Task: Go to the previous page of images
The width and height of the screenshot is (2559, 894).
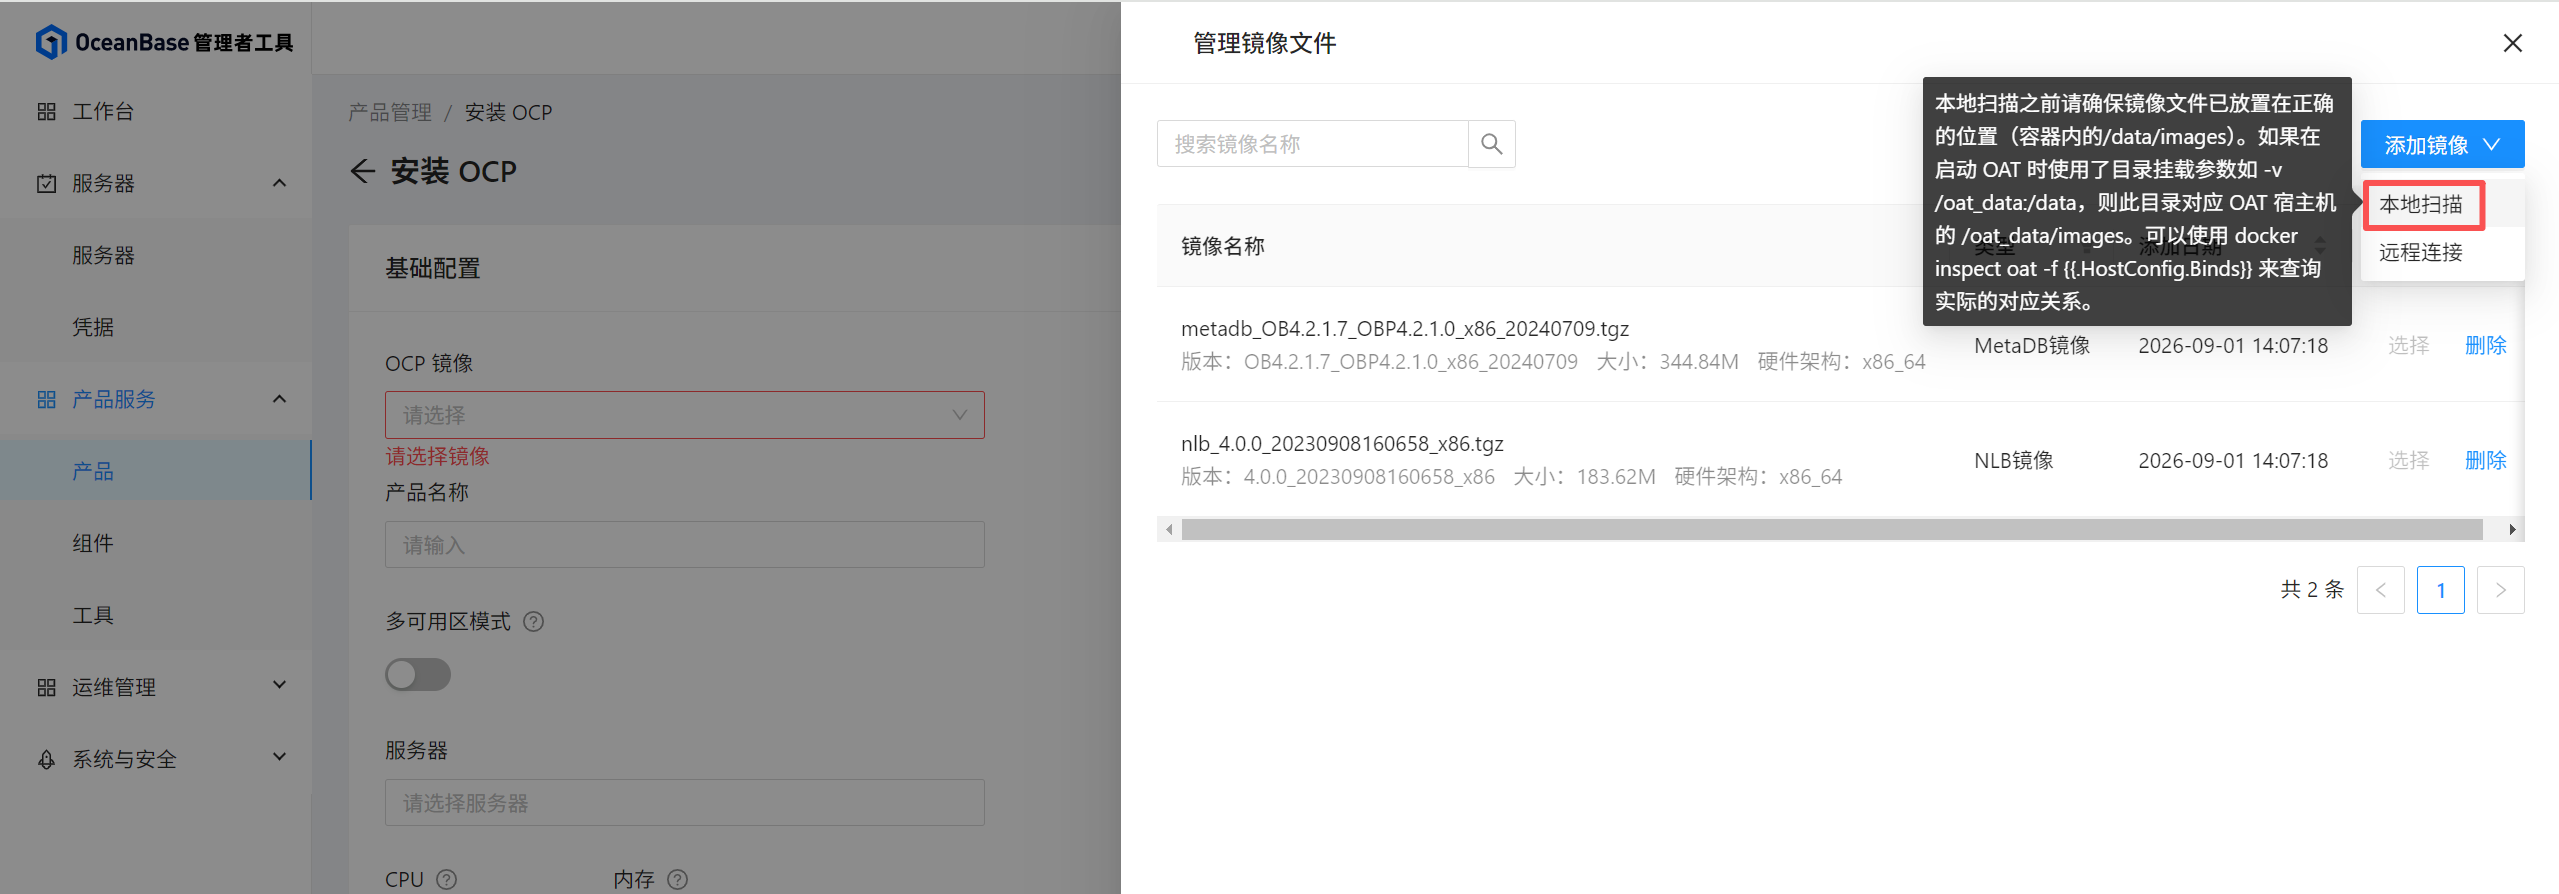Action: 2380,590
